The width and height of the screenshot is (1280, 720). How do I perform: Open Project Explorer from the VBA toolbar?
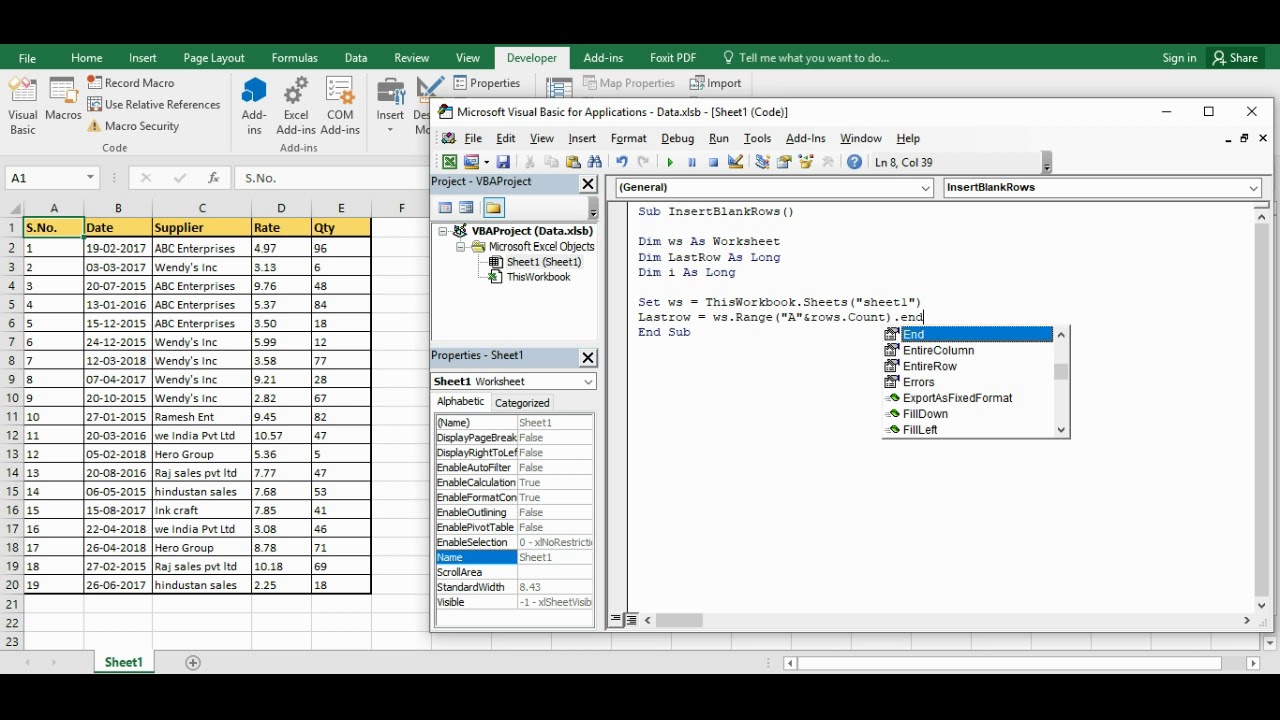coord(763,162)
